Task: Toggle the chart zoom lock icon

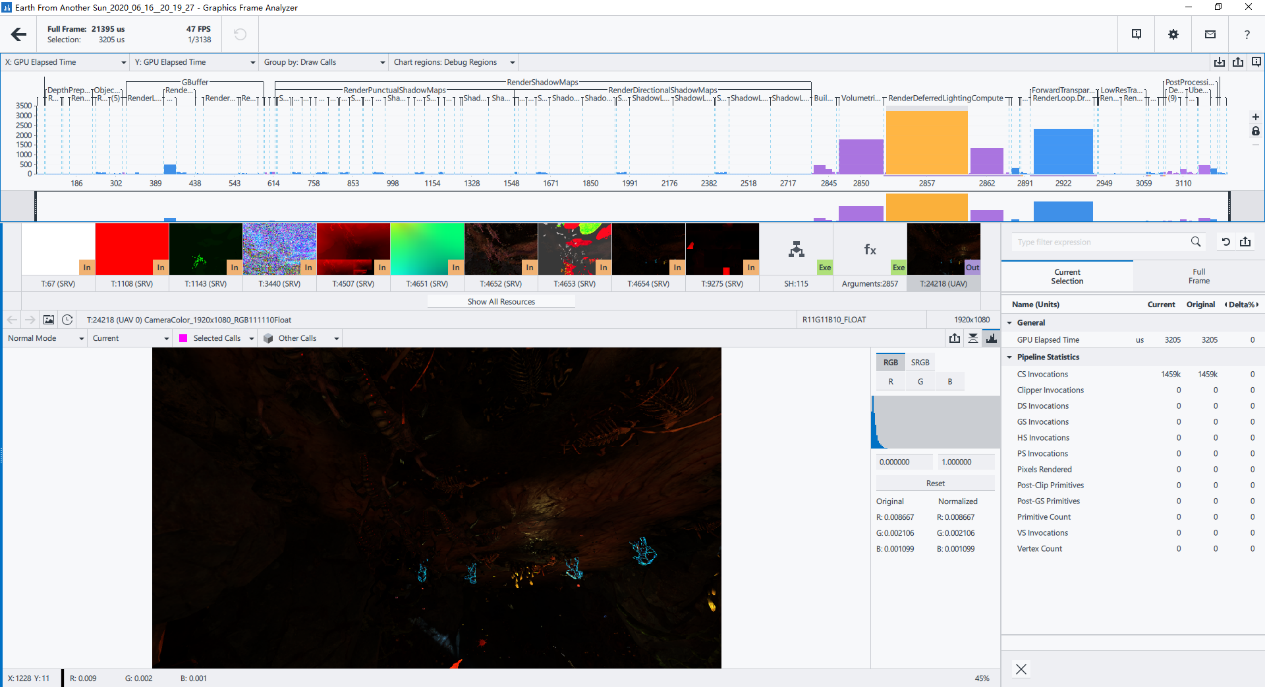Action: coord(1257,131)
